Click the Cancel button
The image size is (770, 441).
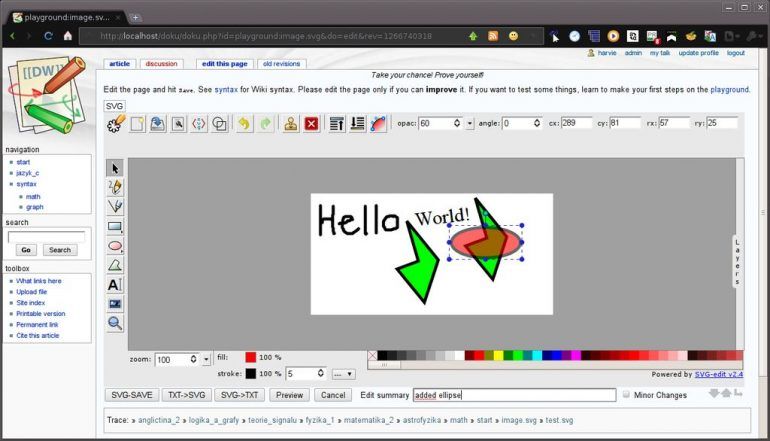pos(333,395)
